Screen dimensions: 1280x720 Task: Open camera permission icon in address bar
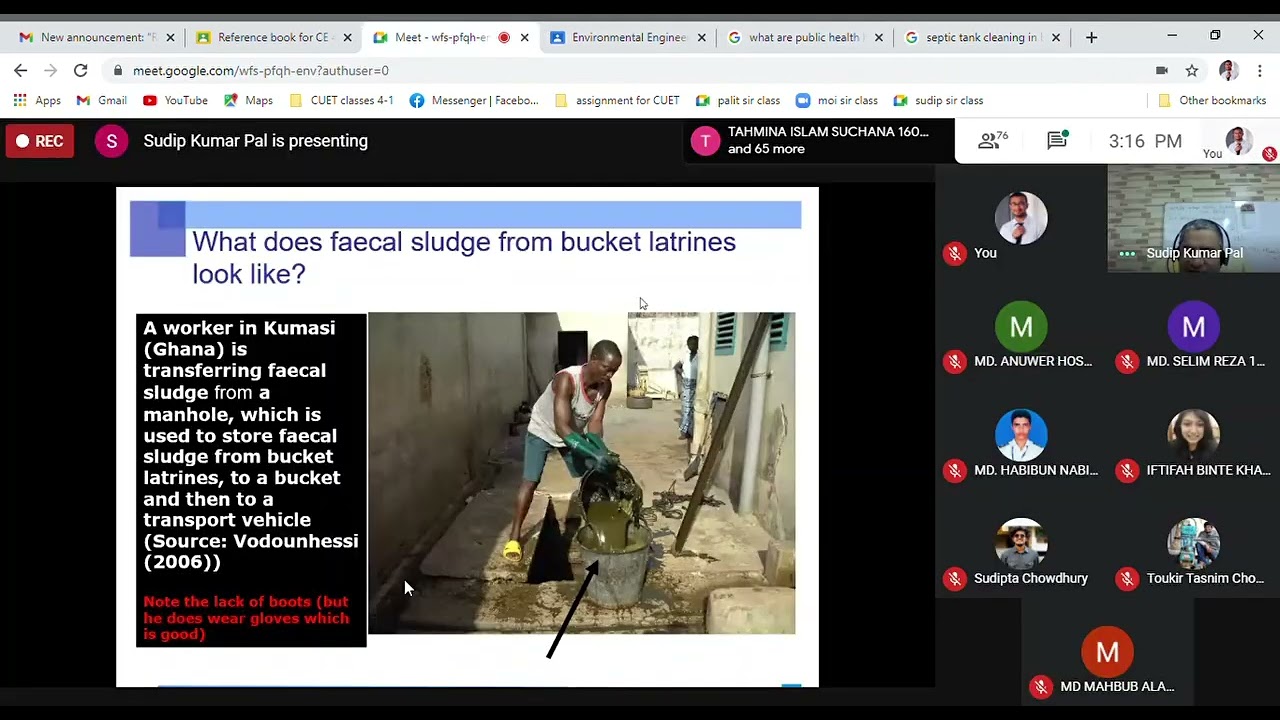1161,70
